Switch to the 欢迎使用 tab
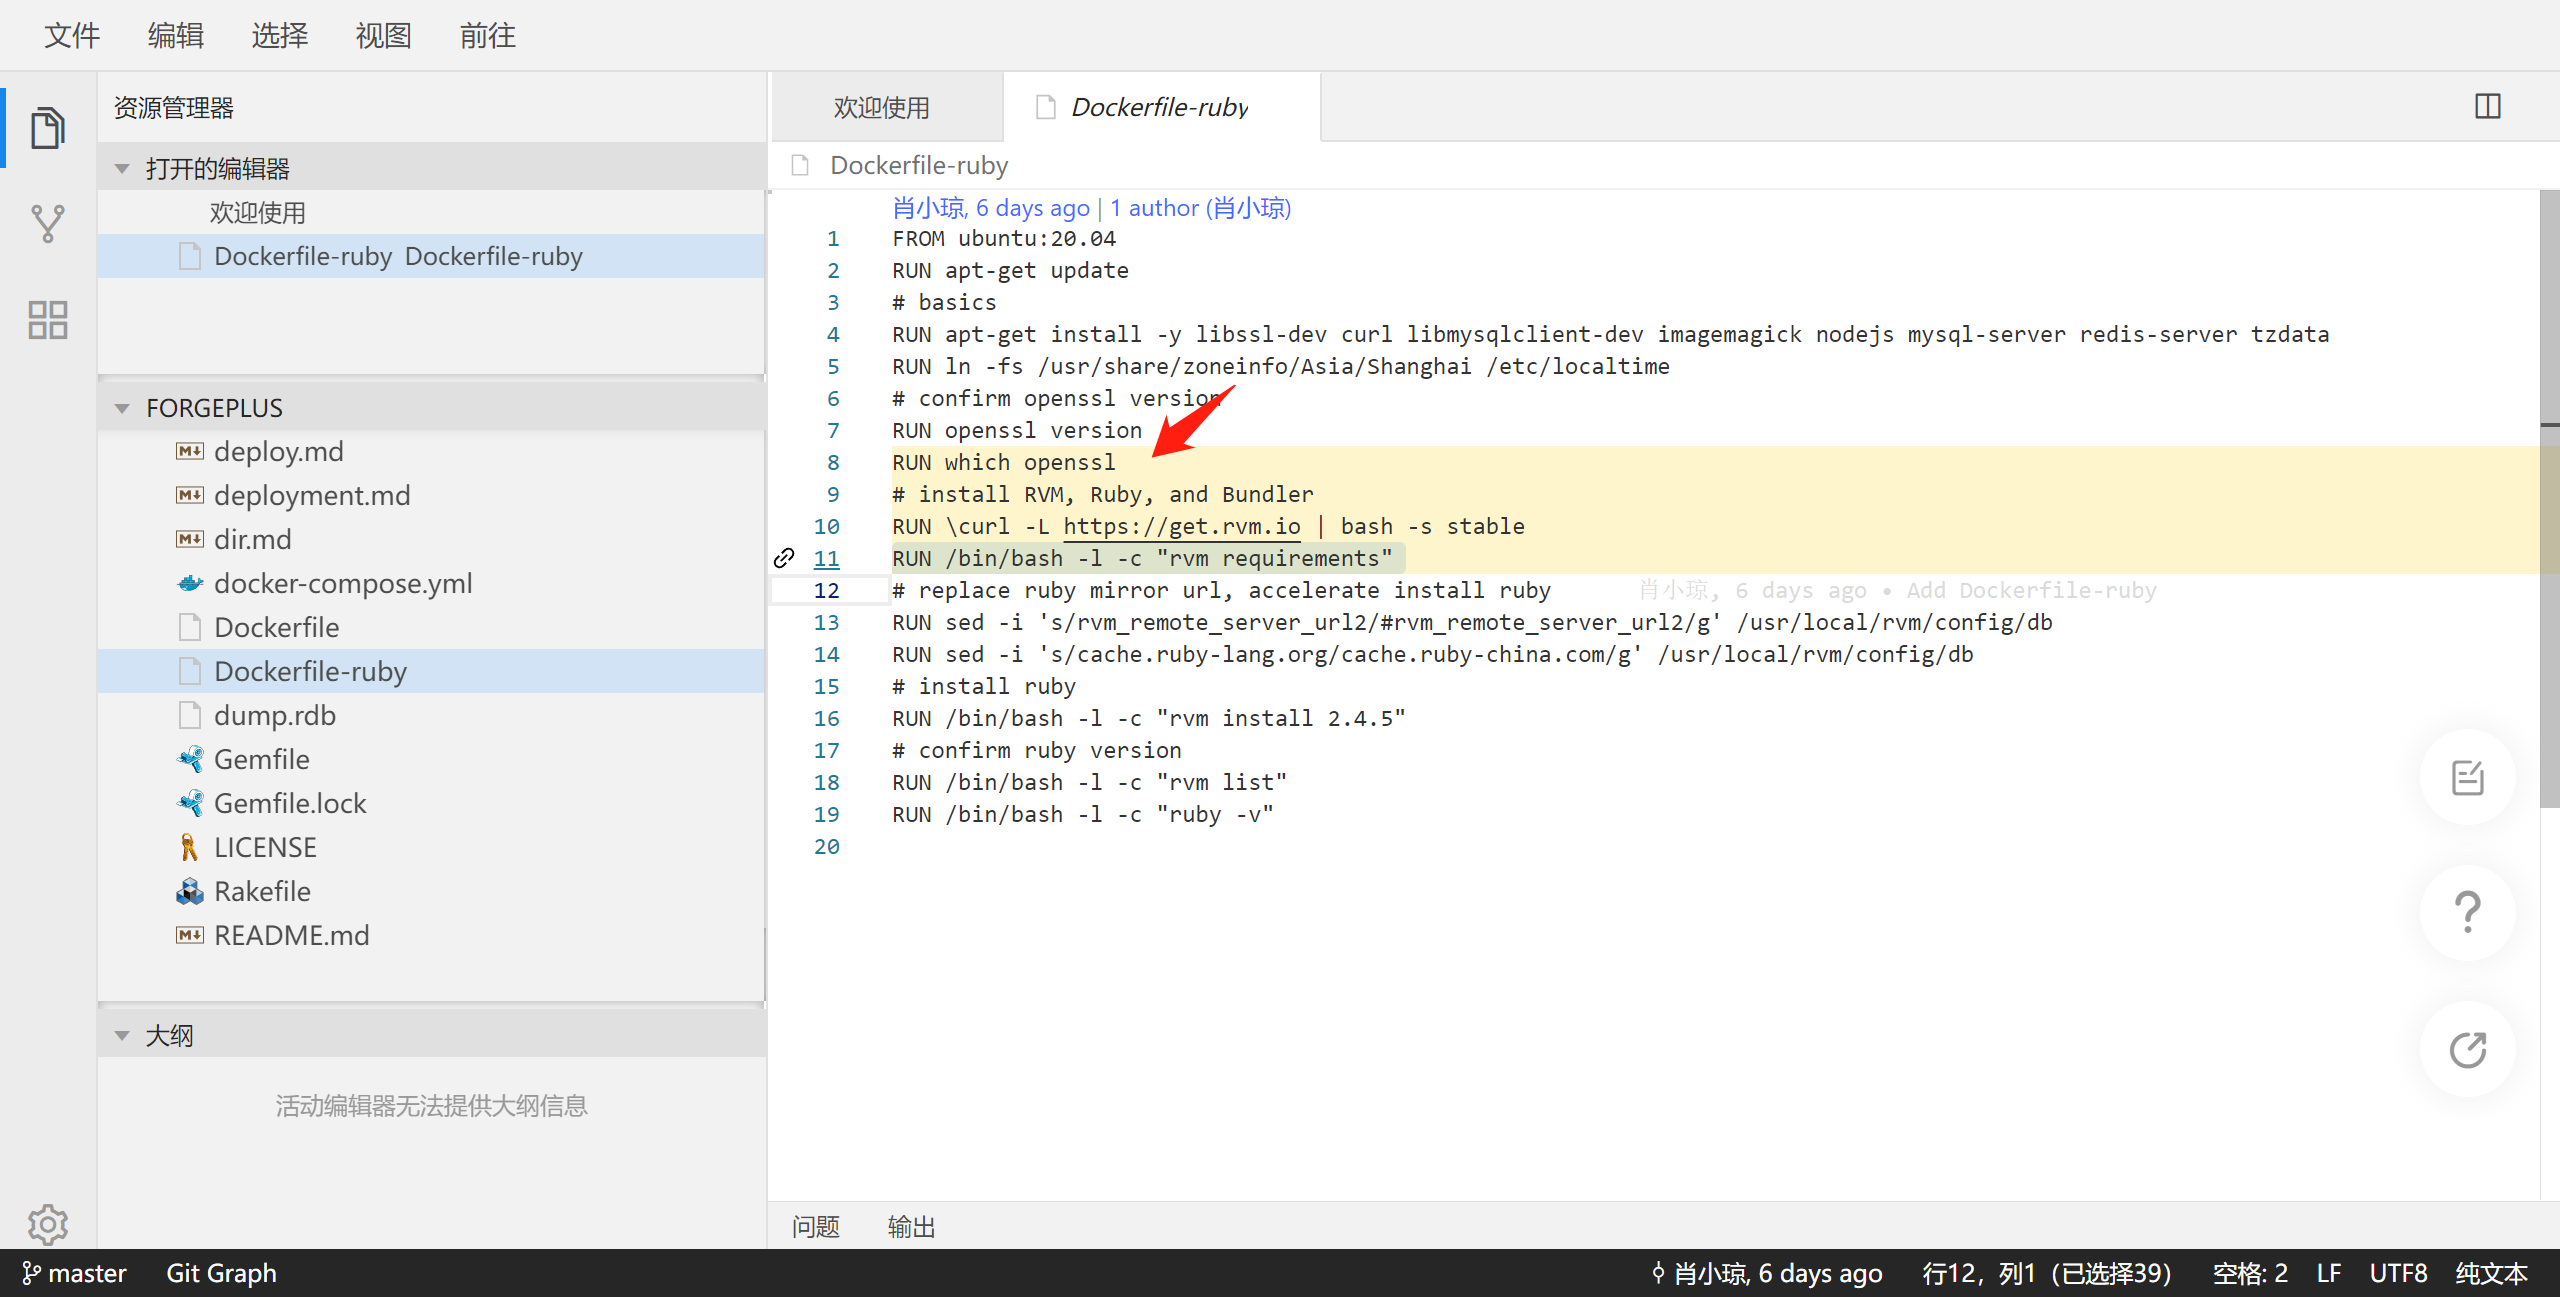 (887, 107)
